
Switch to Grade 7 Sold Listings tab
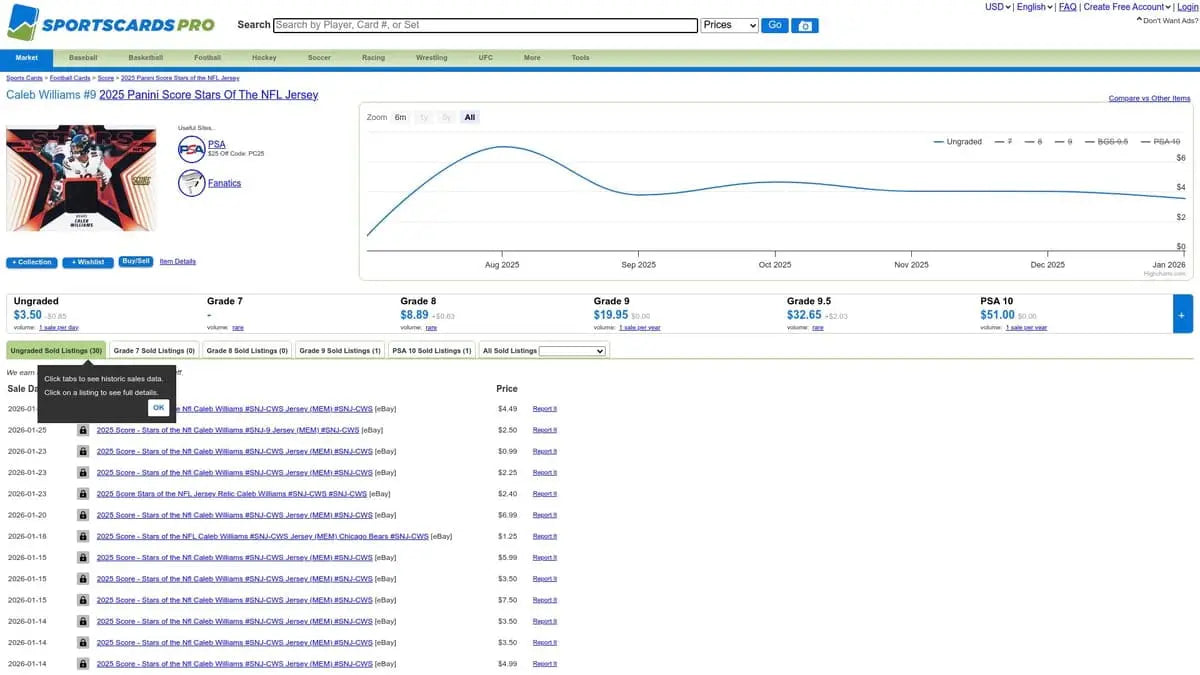click(154, 351)
